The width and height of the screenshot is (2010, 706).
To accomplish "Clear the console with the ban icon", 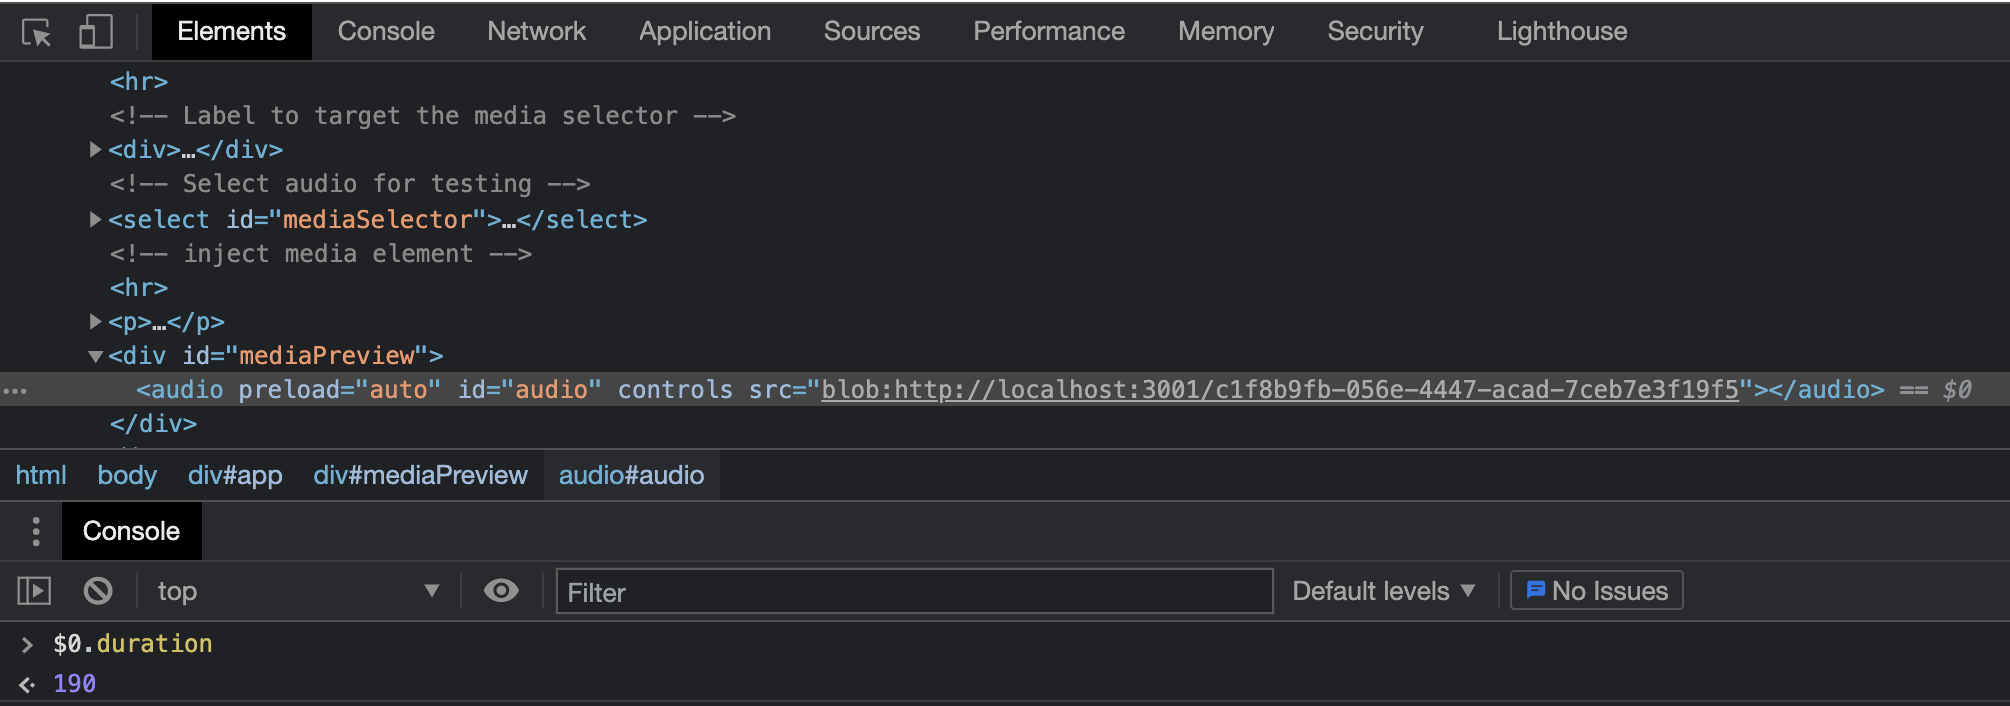I will 98,591.
